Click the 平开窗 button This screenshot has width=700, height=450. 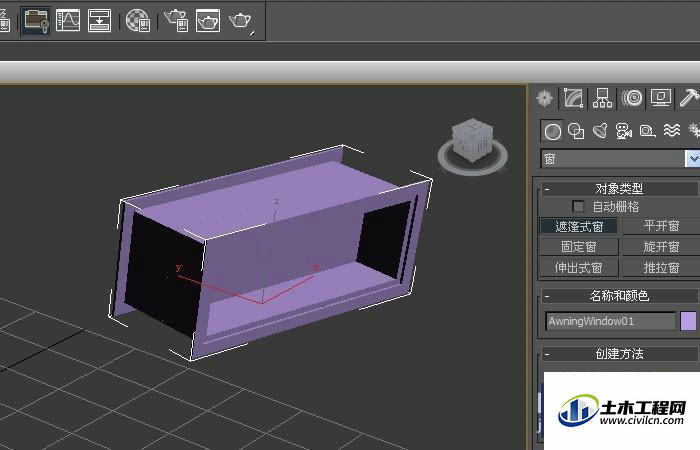(661, 226)
